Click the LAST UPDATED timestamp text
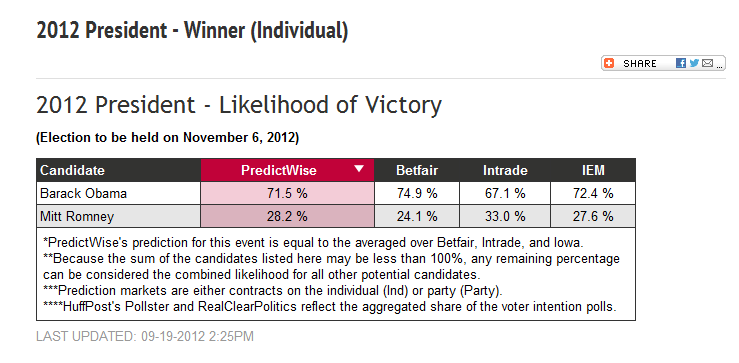The image size is (739, 363). pyautogui.click(x=145, y=336)
